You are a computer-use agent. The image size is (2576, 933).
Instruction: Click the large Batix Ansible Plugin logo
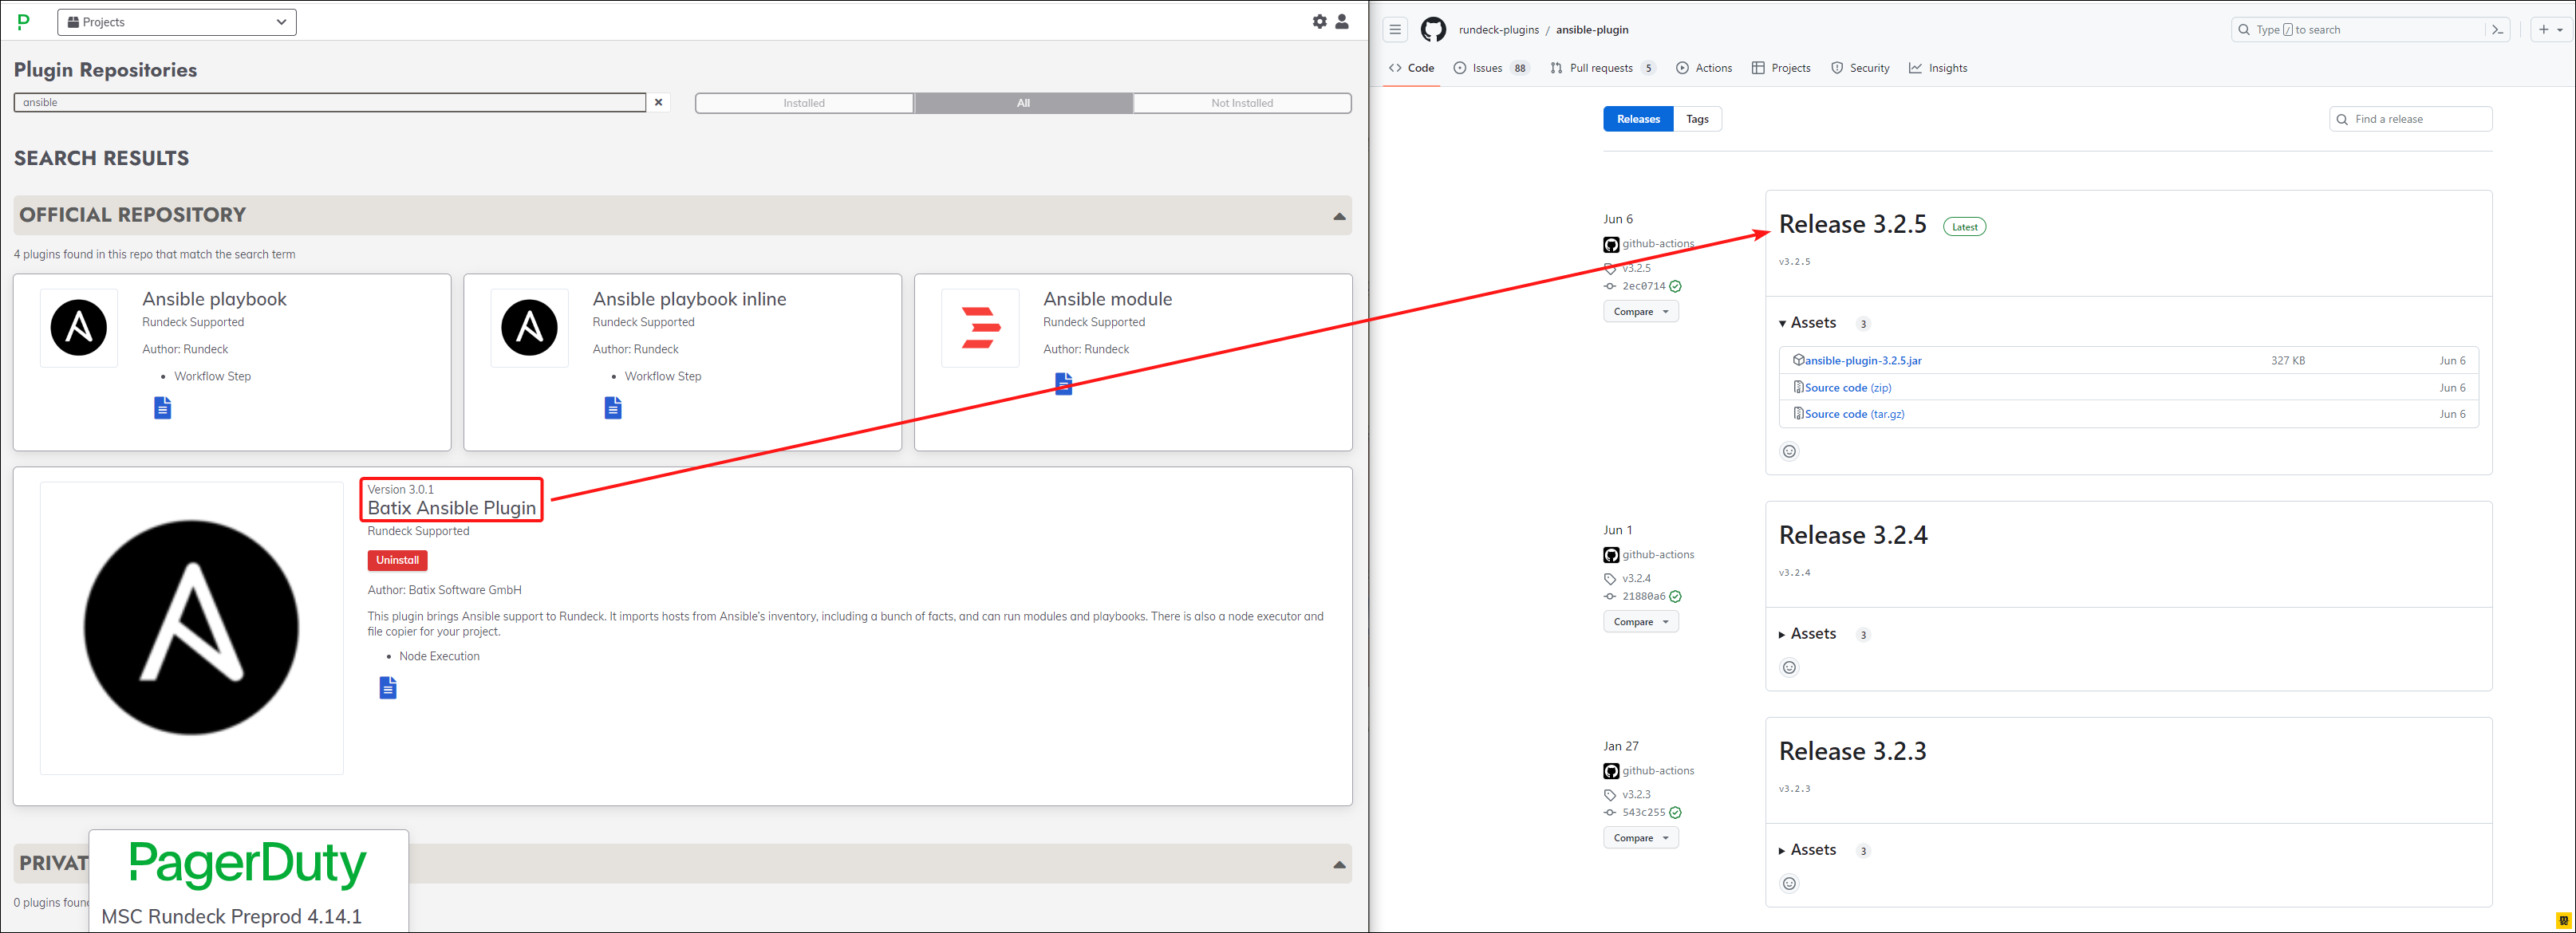pyautogui.click(x=192, y=627)
